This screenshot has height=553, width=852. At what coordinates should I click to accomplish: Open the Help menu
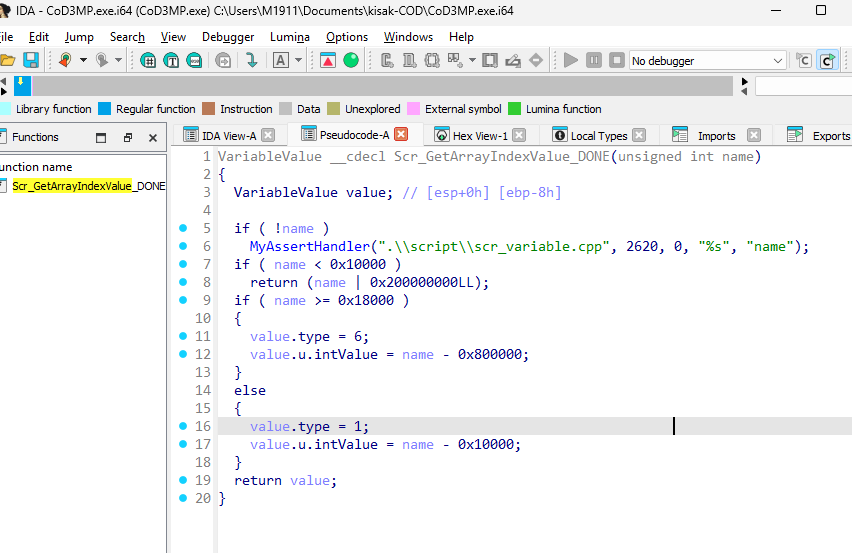(461, 37)
